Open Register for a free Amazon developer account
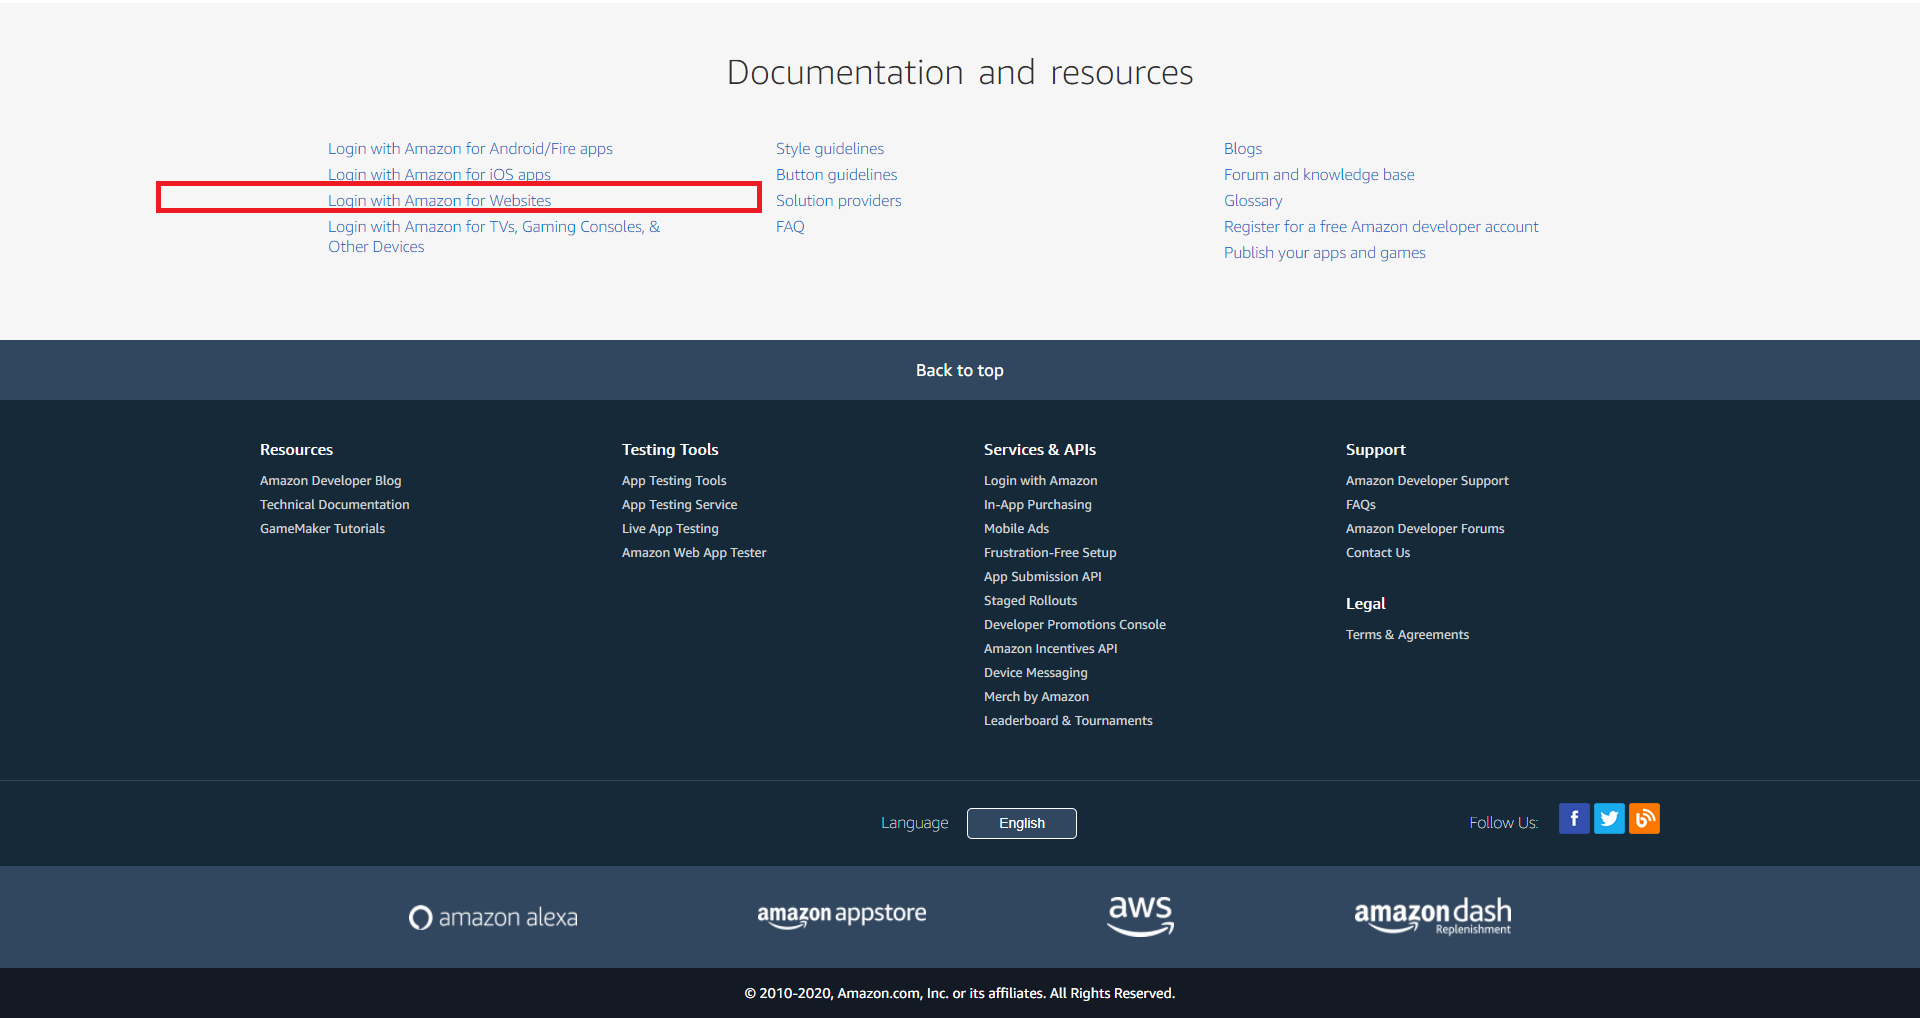 (1381, 226)
